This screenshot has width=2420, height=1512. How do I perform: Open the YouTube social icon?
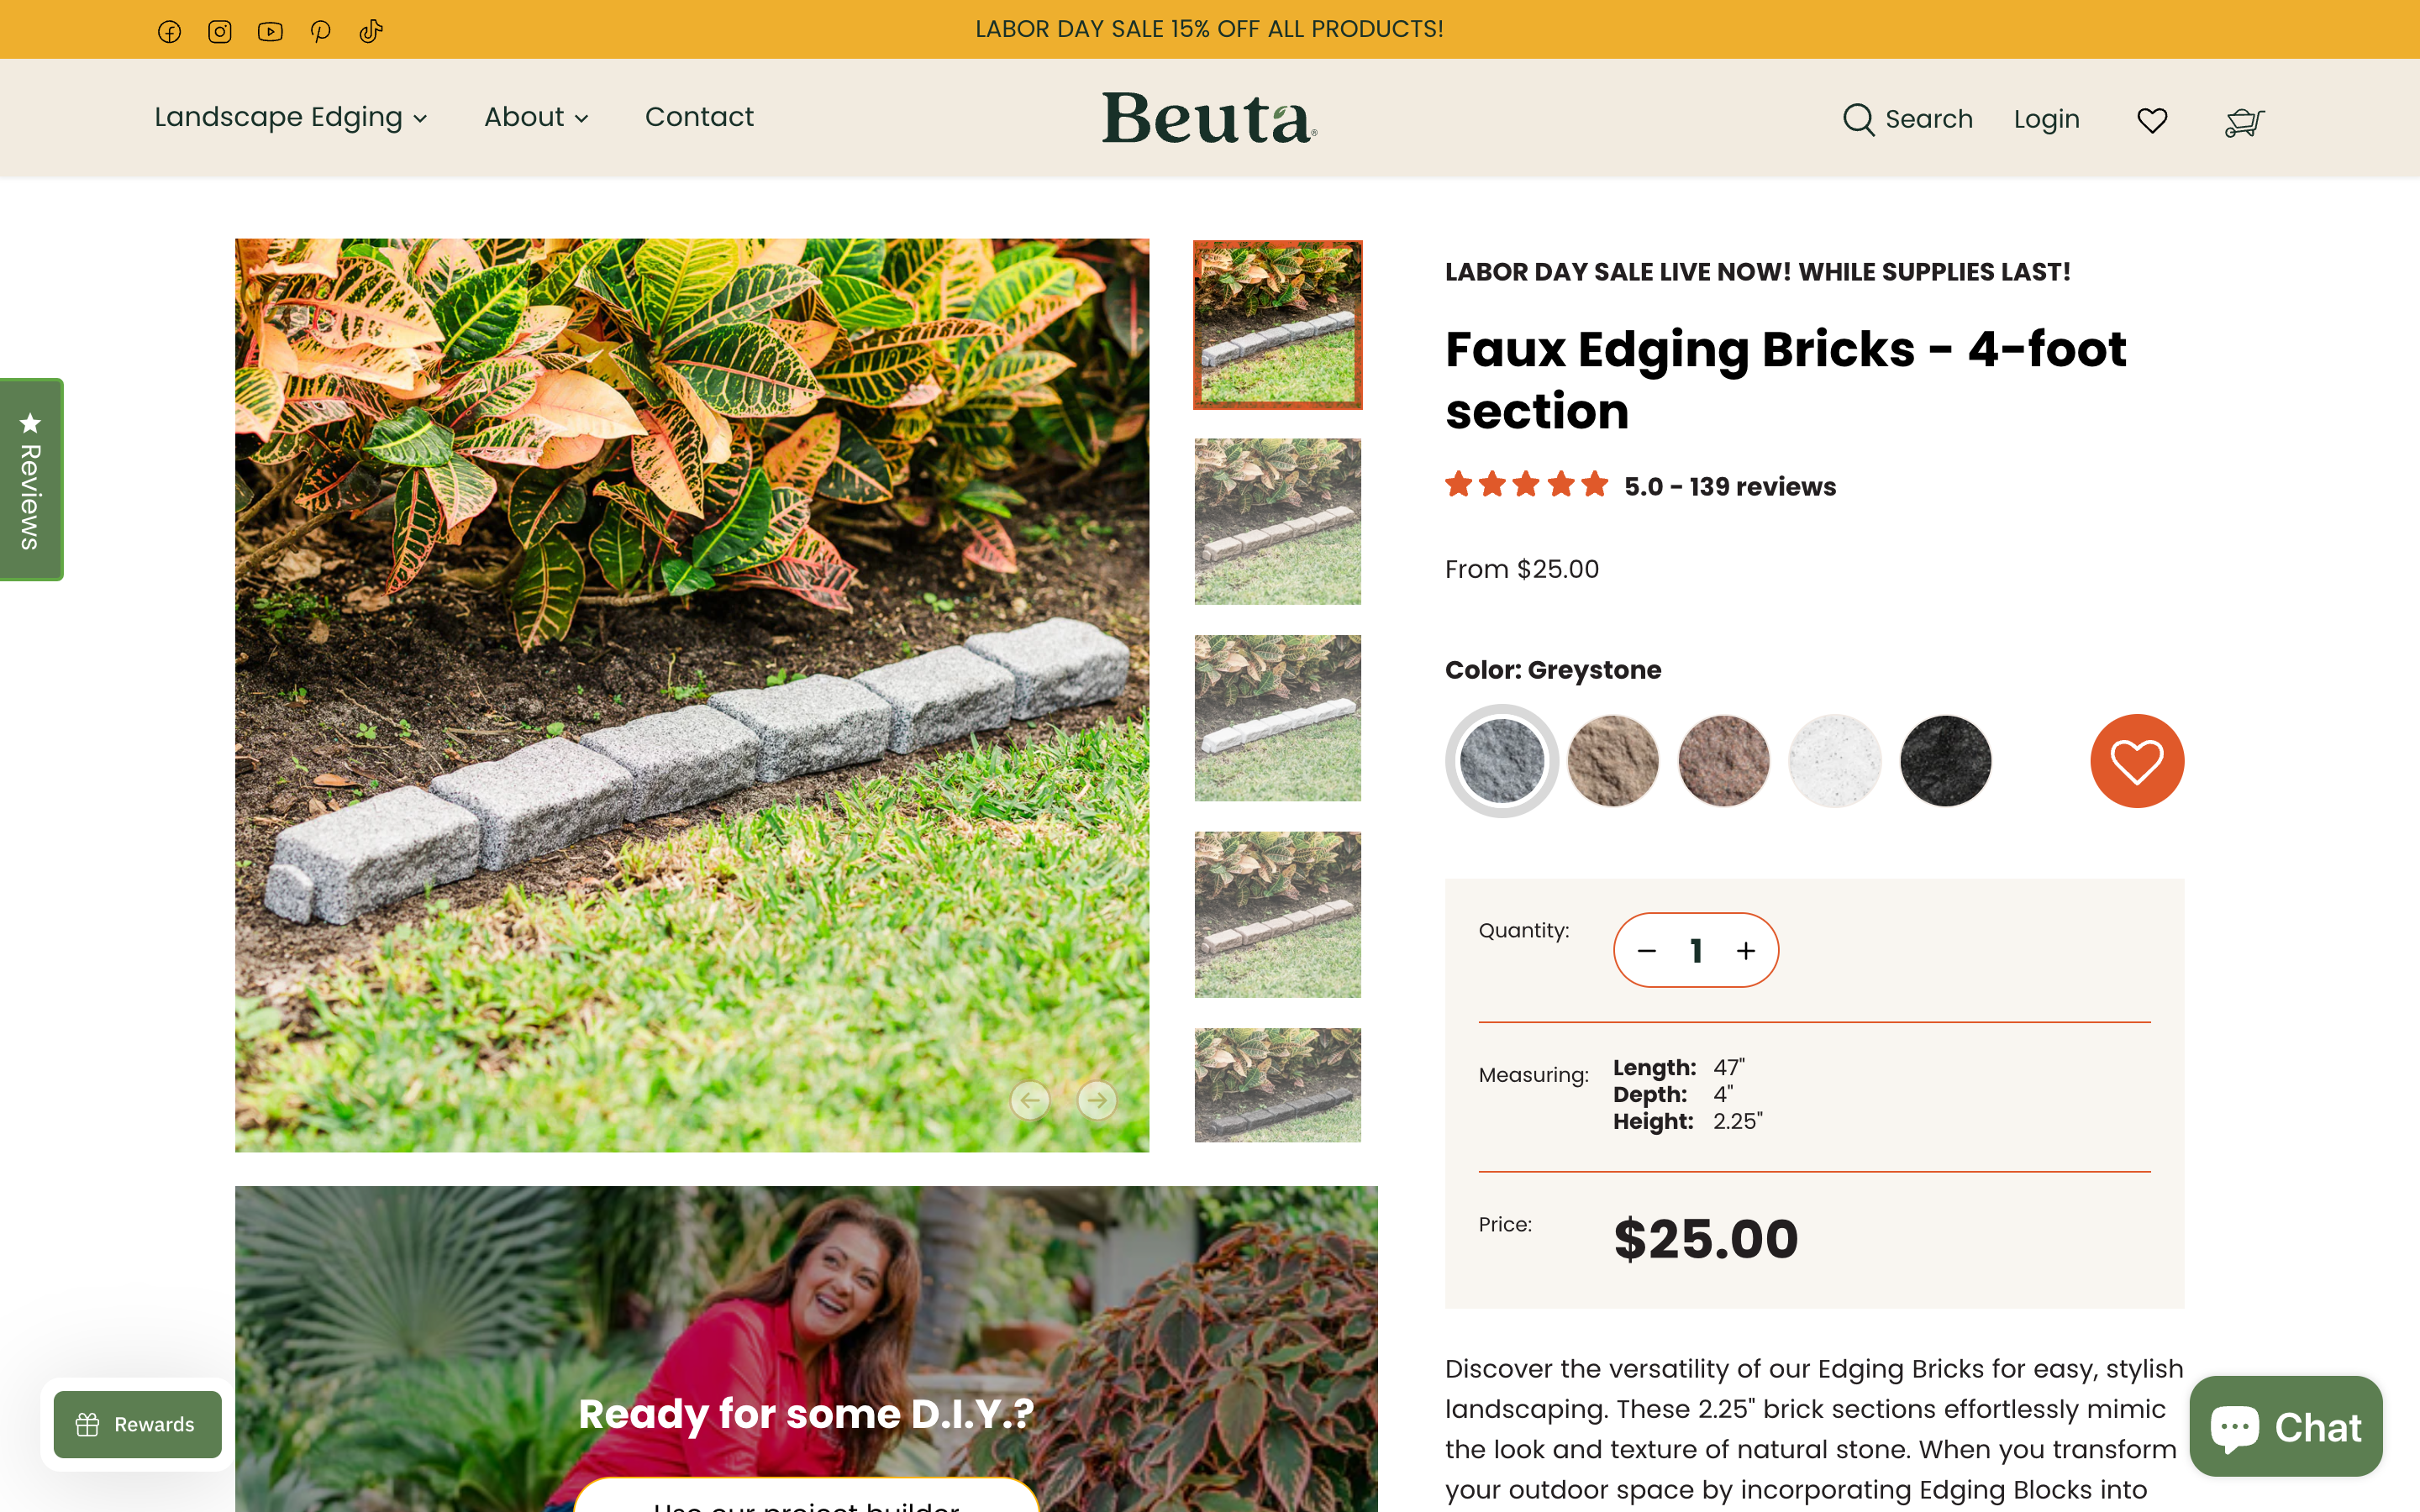pyautogui.click(x=269, y=31)
